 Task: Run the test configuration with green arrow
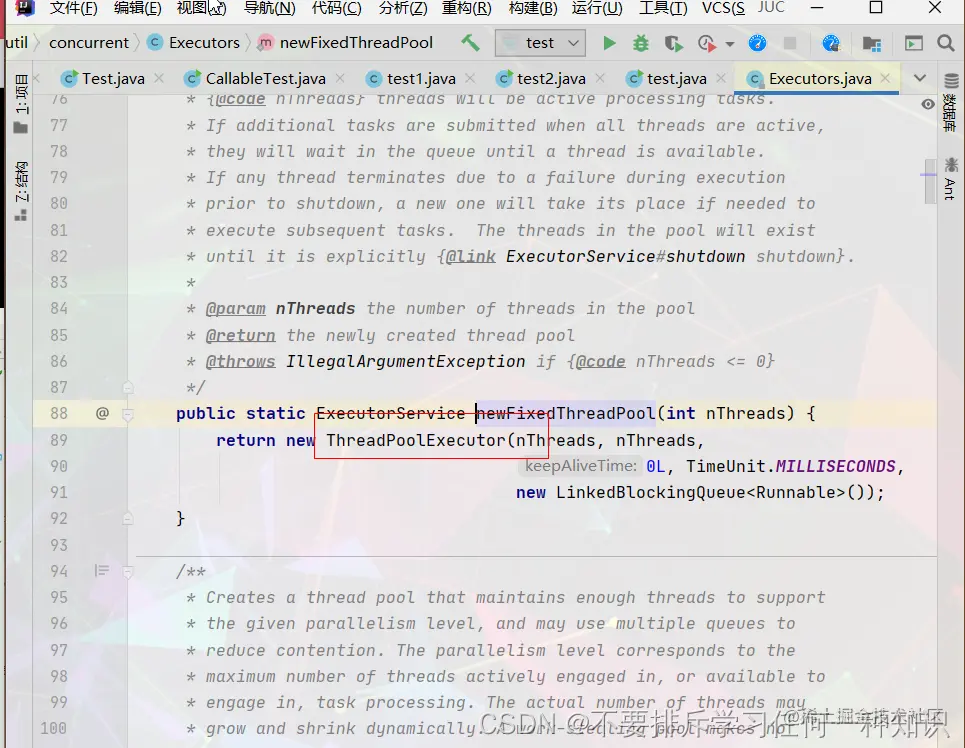point(609,43)
